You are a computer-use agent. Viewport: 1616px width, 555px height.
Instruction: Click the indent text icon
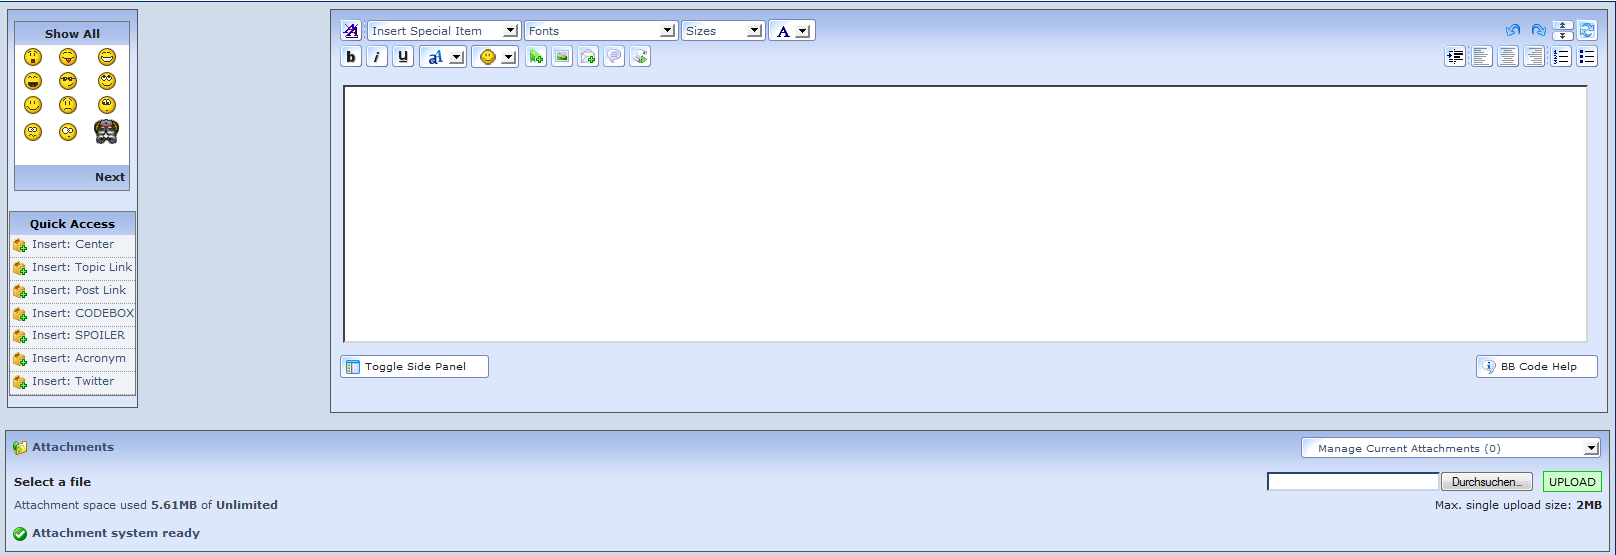point(1455,57)
